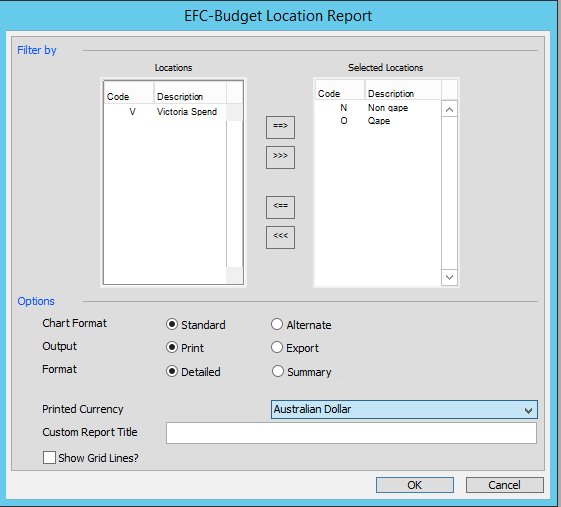Click inside the Custom Report Title field

point(351,433)
